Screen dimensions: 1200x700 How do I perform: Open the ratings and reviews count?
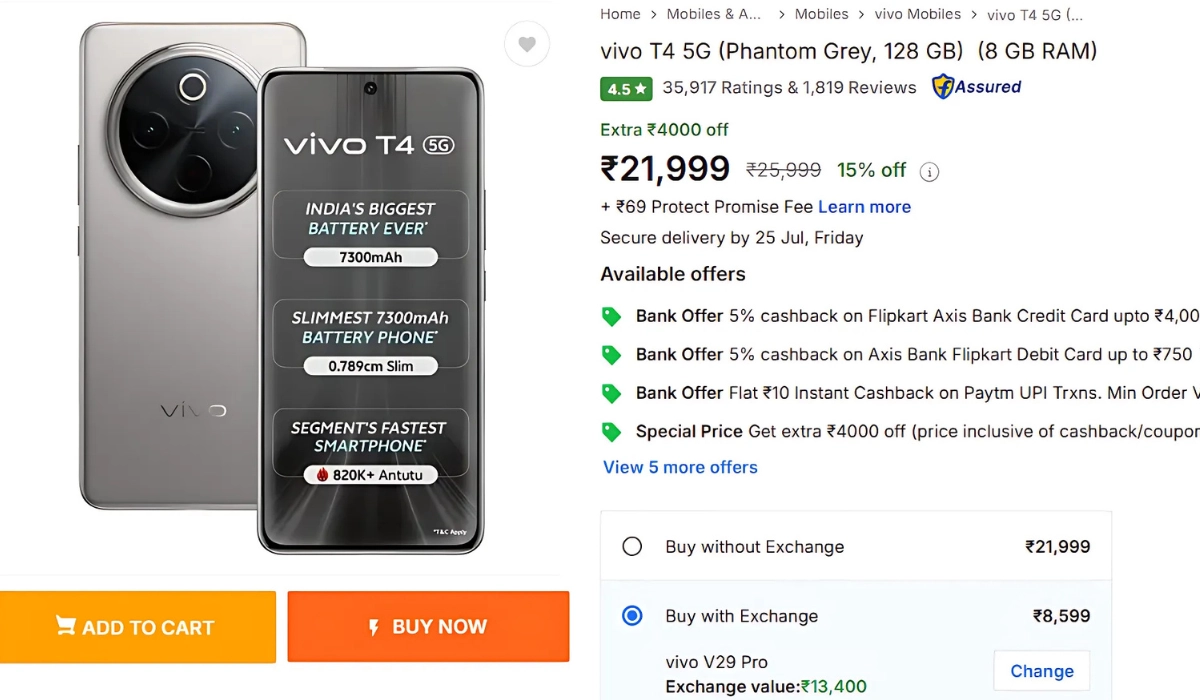click(789, 88)
